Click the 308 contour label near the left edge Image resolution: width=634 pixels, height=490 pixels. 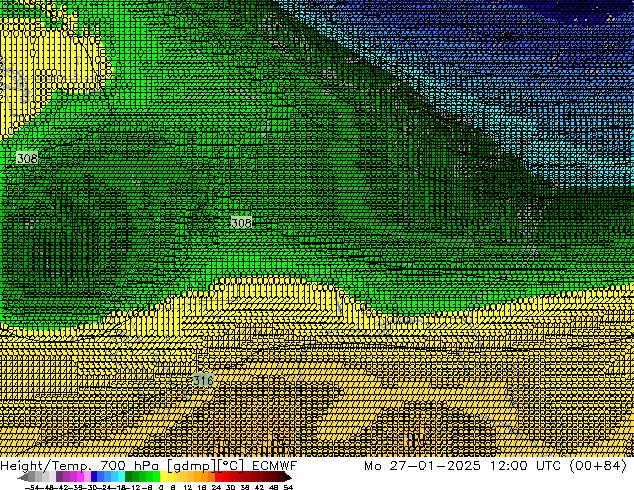pos(27,158)
